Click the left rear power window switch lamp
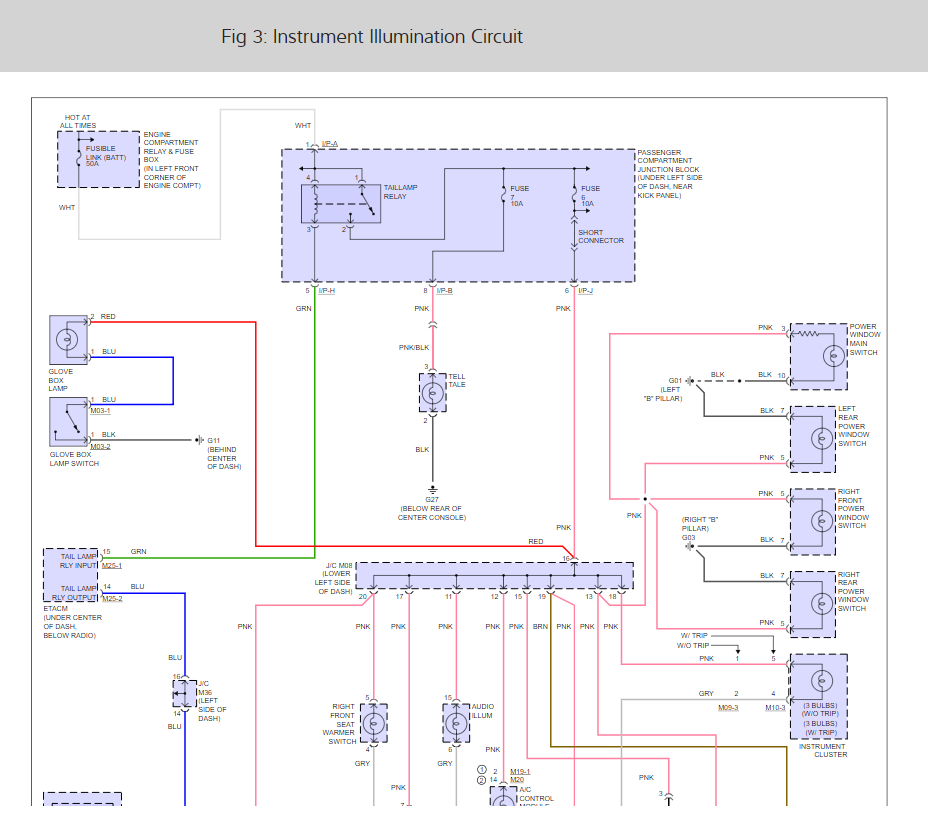The image size is (928, 832). [x=821, y=439]
